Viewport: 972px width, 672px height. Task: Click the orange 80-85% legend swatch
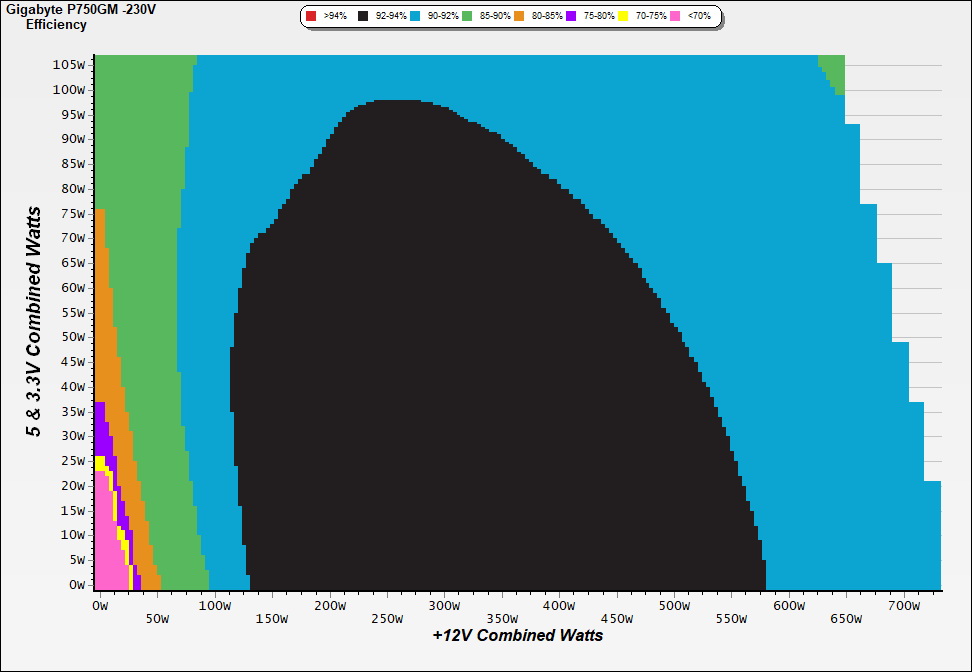pos(520,17)
